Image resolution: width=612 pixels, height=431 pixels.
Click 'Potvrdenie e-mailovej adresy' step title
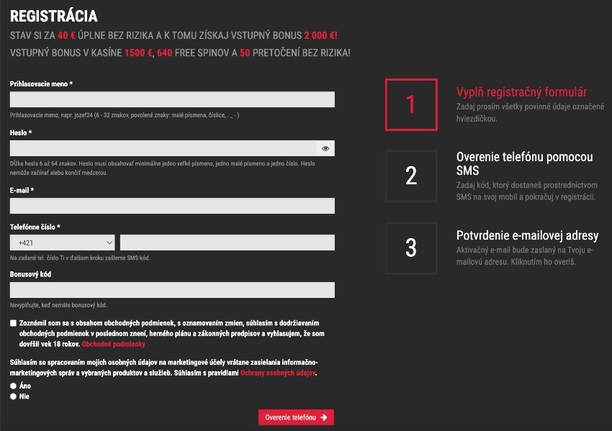[527, 235]
